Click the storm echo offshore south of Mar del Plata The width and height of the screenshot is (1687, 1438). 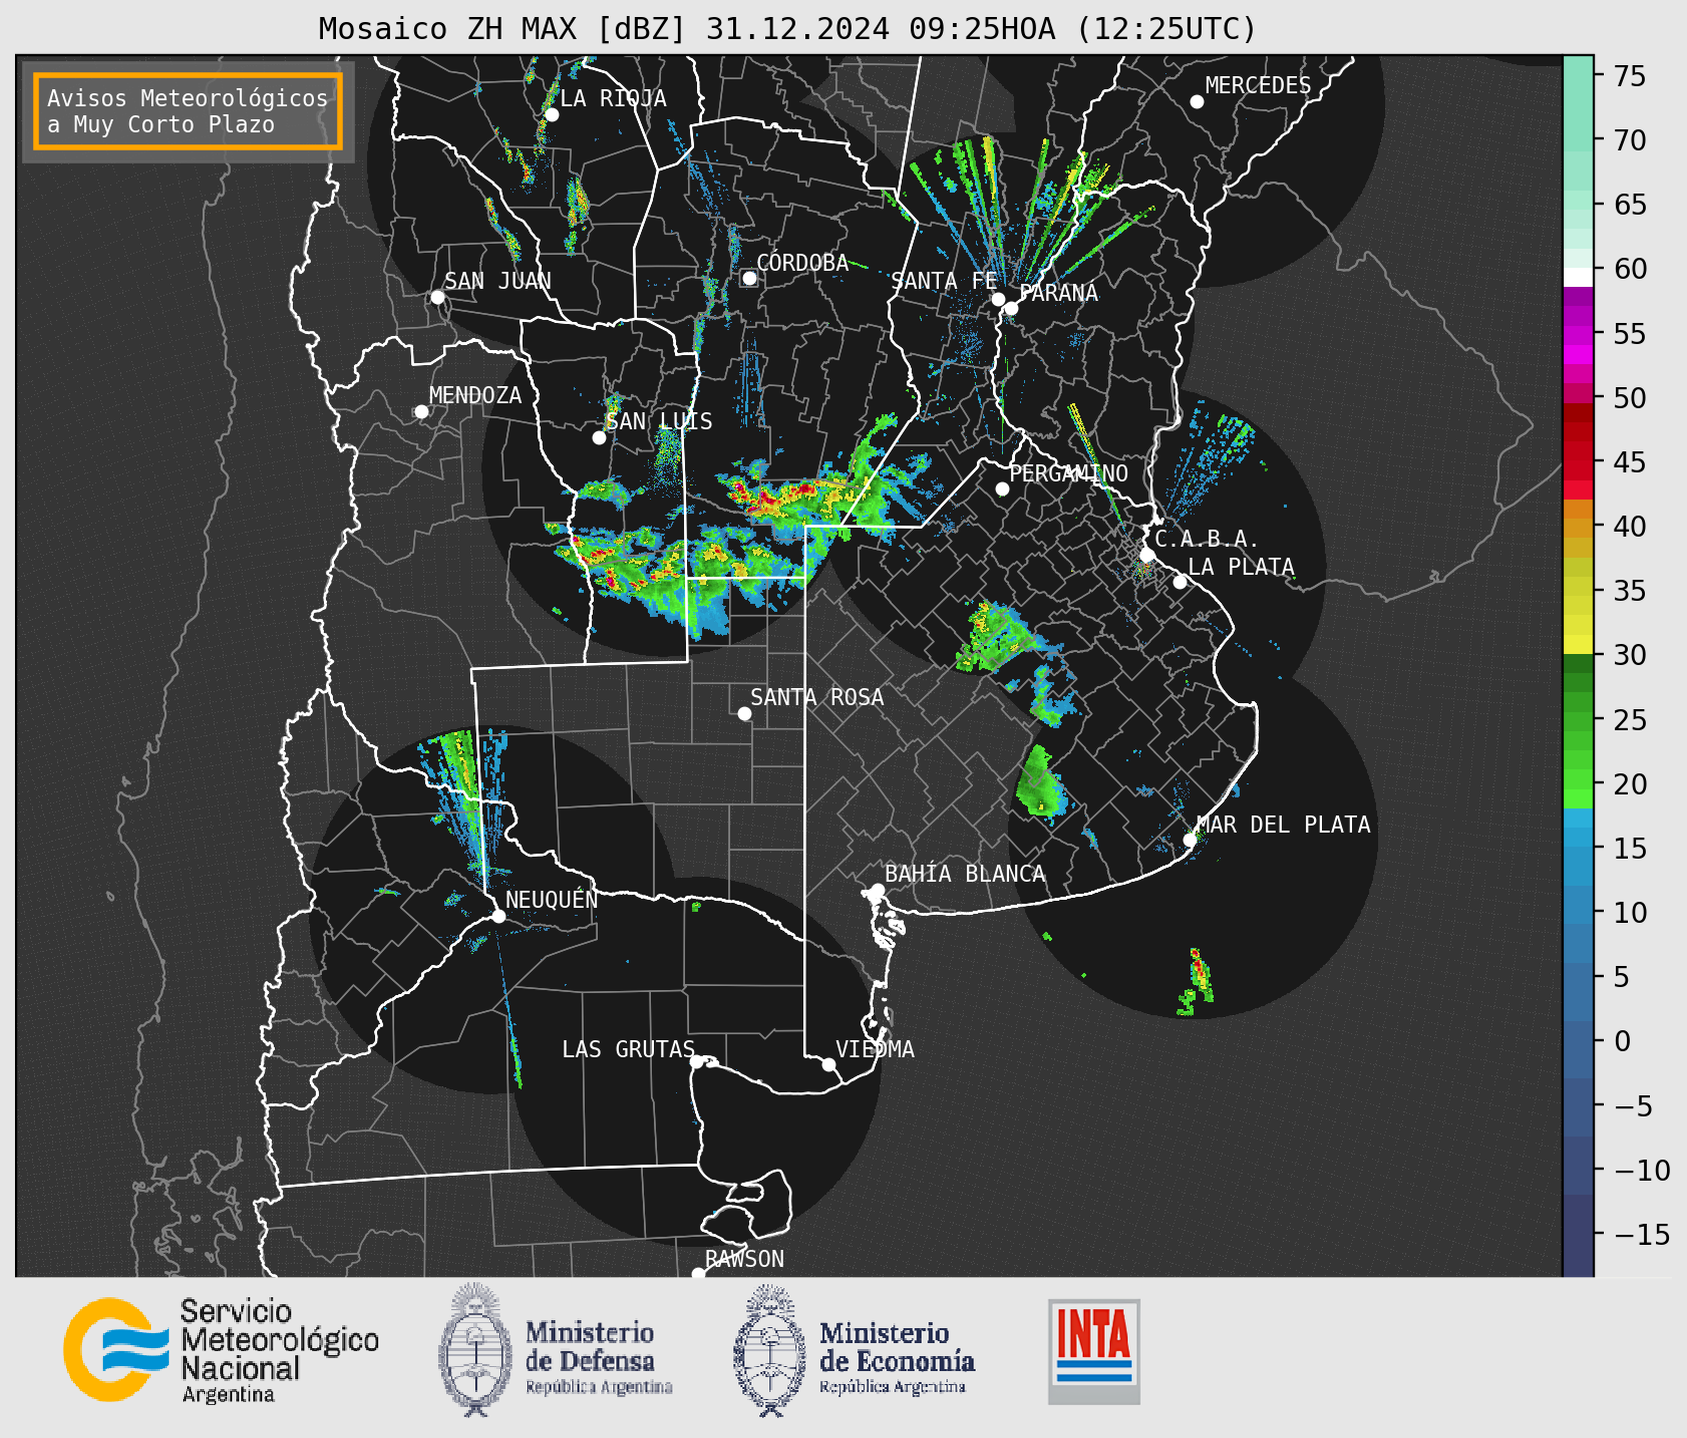point(1197,982)
